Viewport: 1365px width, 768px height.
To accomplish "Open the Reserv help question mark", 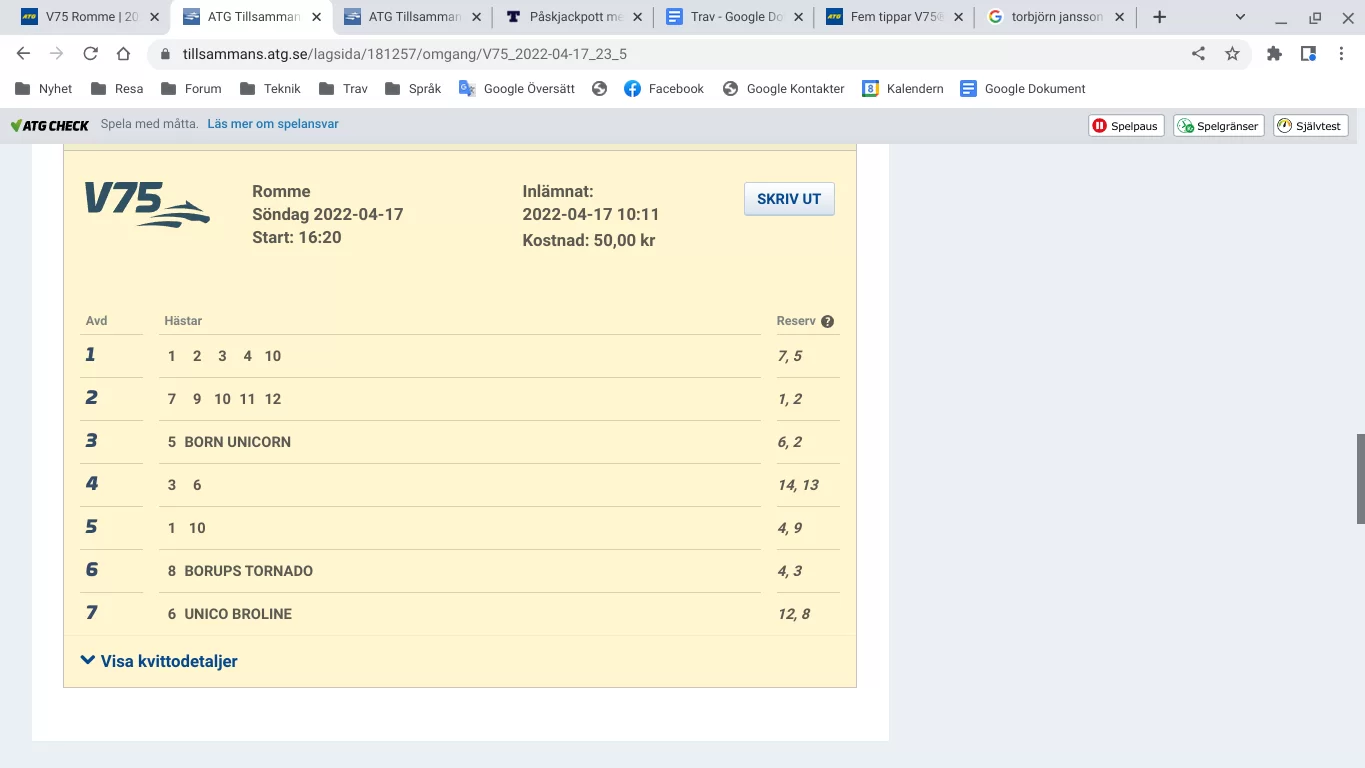I will pyautogui.click(x=828, y=321).
